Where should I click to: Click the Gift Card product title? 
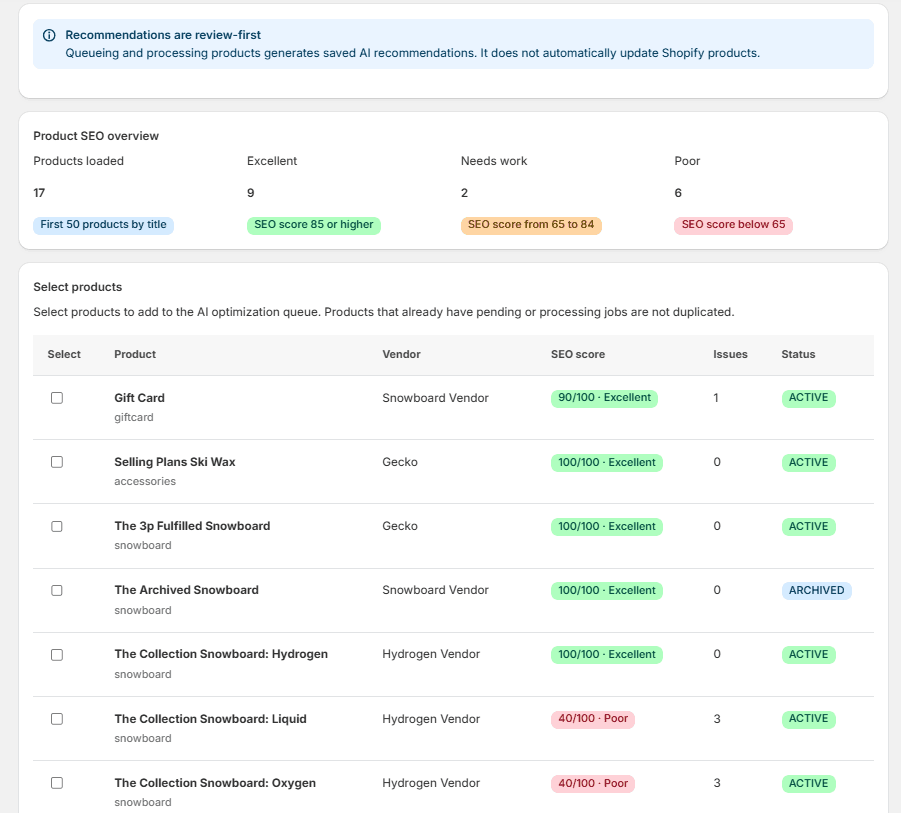139,398
